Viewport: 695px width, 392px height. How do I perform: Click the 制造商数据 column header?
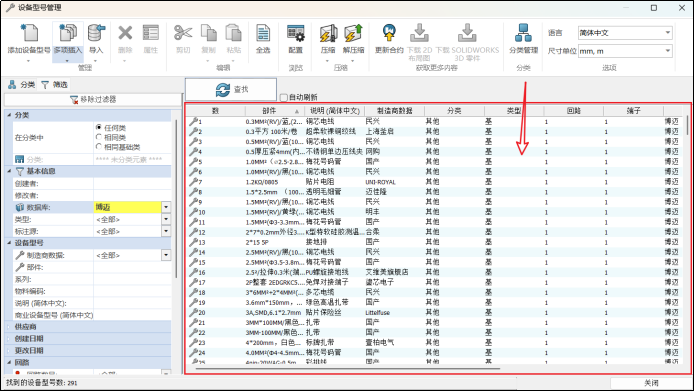pos(394,111)
